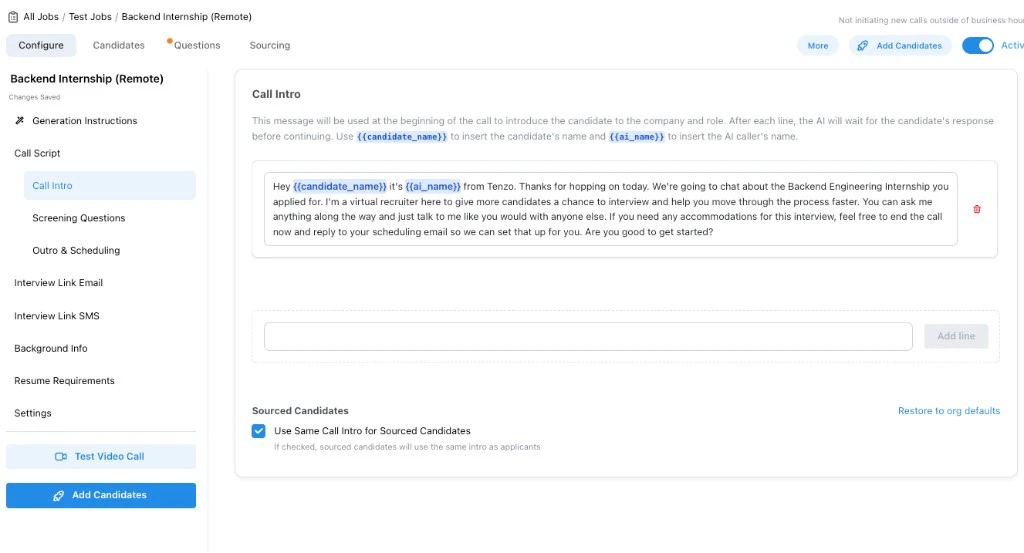Image resolution: width=1024 pixels, height=553 pixels.
Task: Click the business hours notice text
Action: pos(931,20)
